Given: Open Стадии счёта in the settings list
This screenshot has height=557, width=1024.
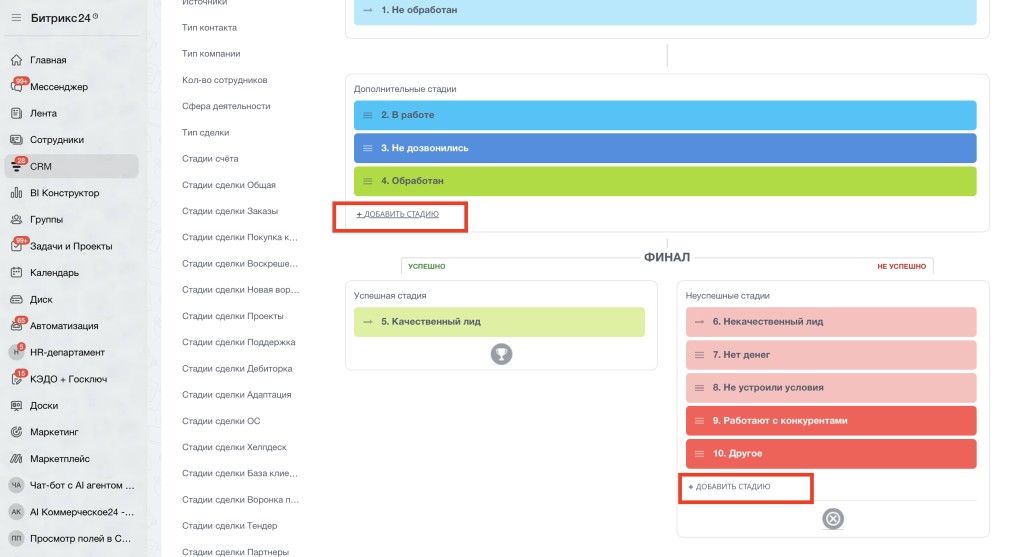Looking at the screenshot, I should [210, 159].
